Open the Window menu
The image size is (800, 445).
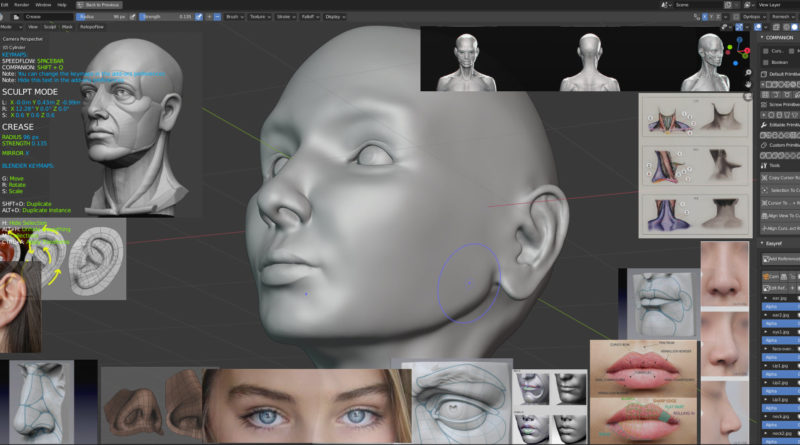[43, 5]
